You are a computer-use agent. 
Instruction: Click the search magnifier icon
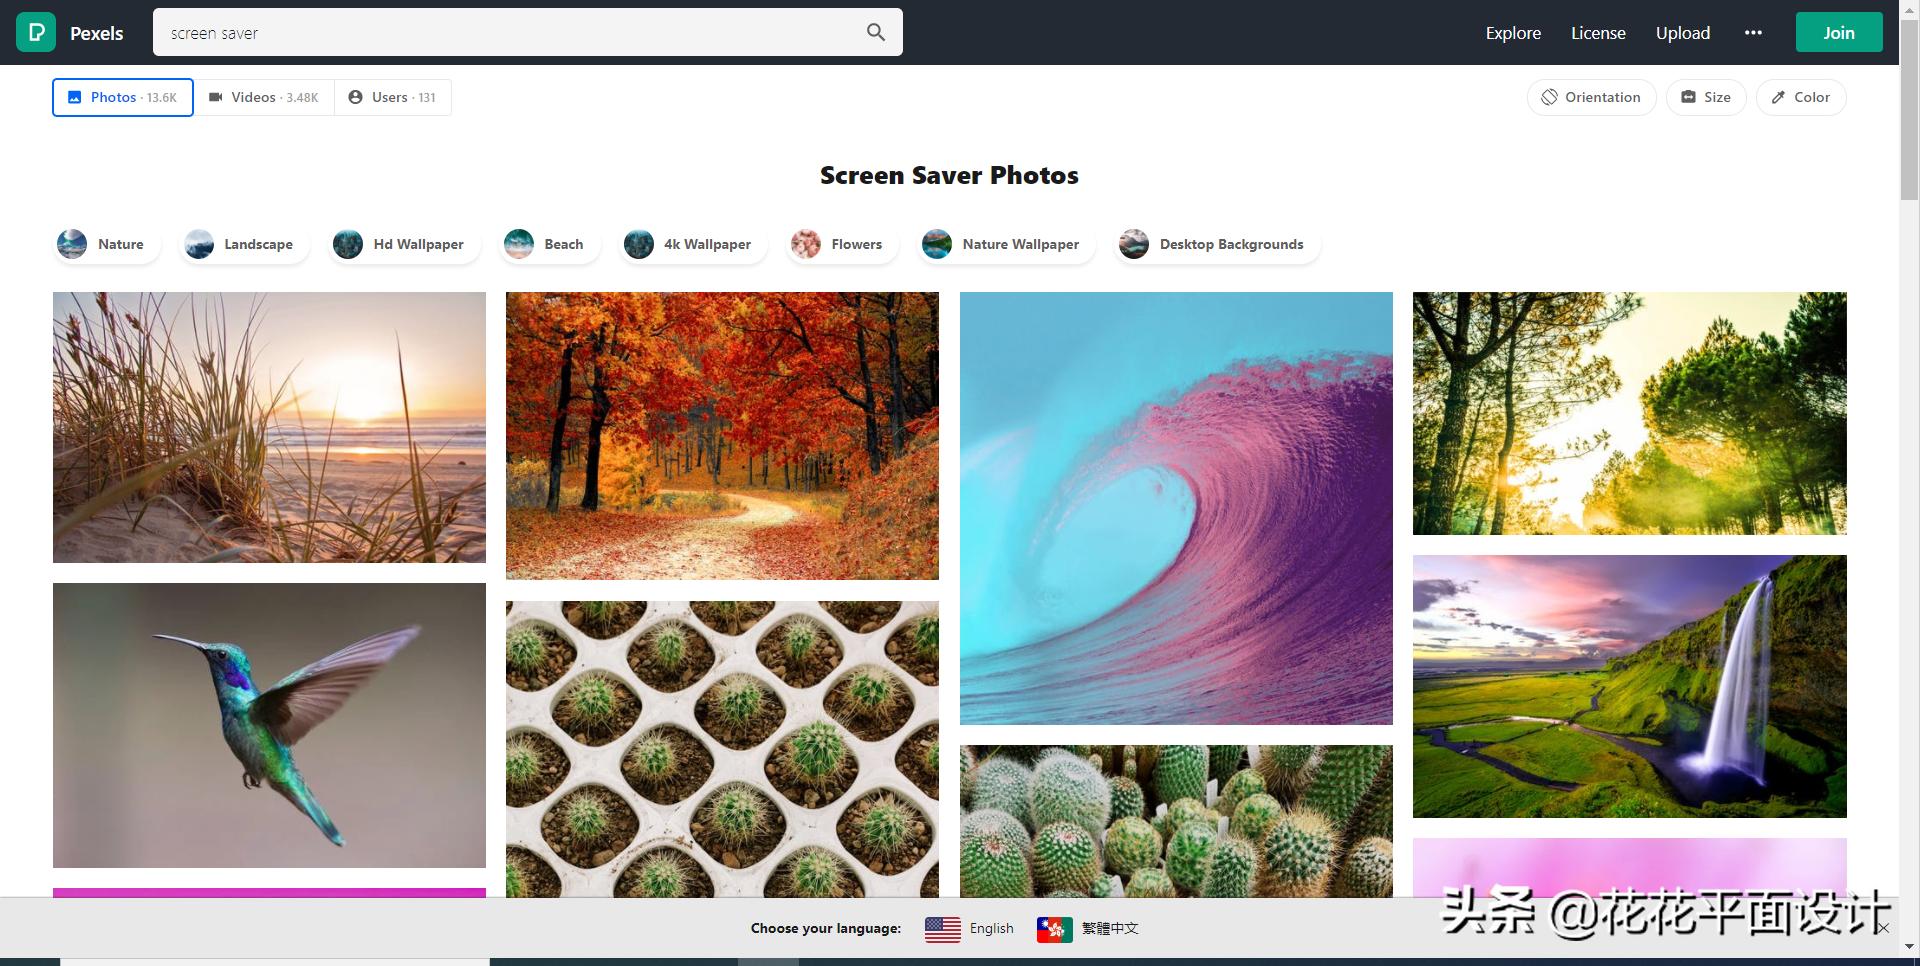(x=876, y=32)
